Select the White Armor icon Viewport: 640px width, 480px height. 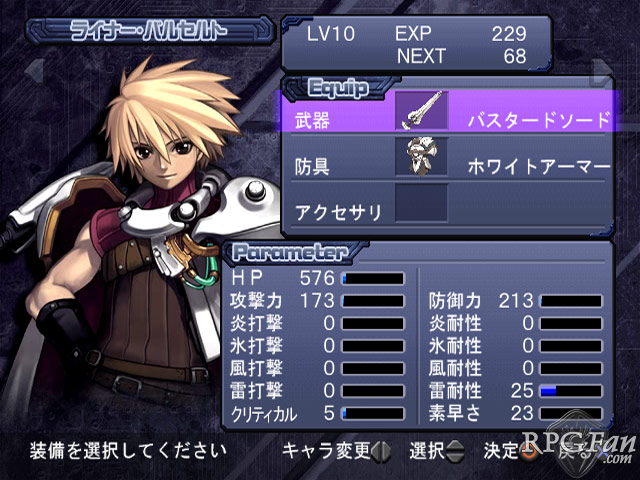coord(421,157)
